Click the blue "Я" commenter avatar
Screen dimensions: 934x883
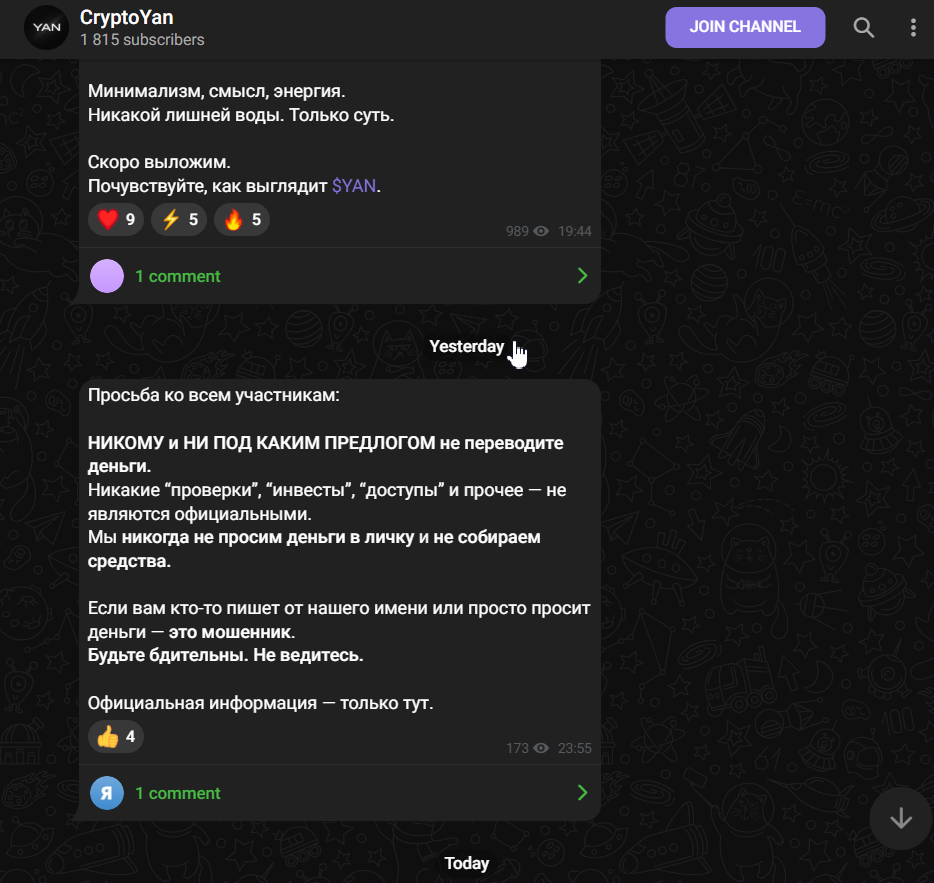(x=107, y=793)
